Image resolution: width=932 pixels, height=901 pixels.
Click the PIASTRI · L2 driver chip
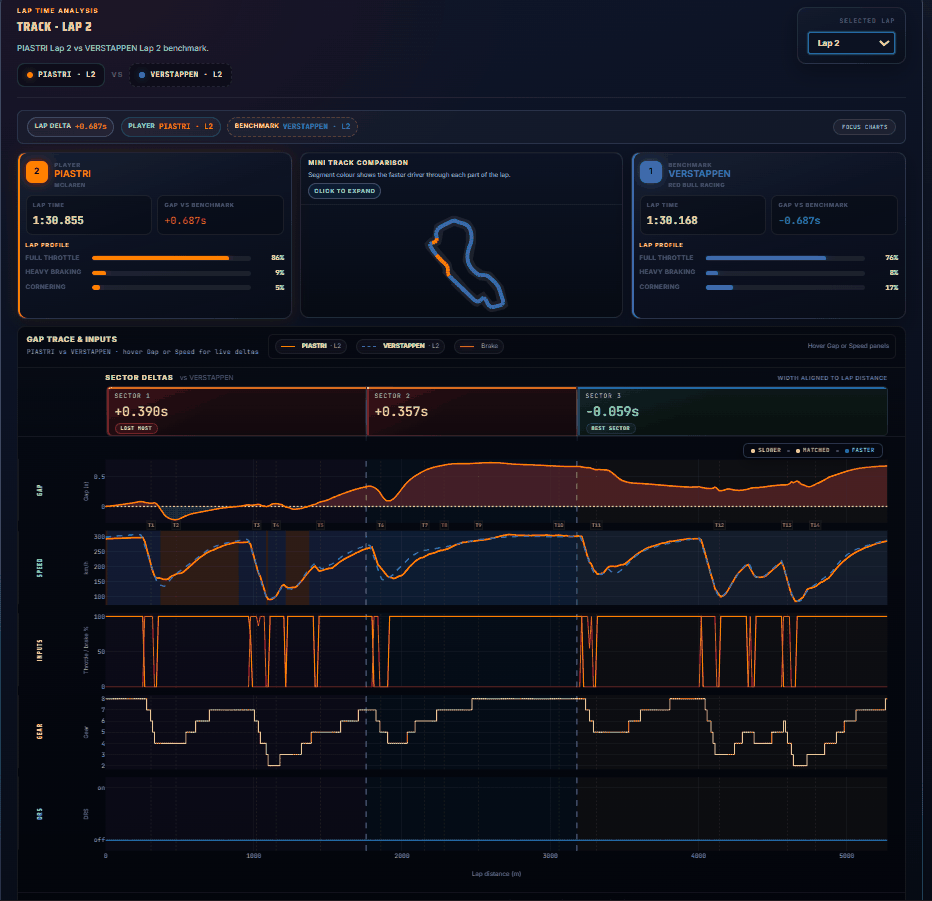[x=61, y=75]
